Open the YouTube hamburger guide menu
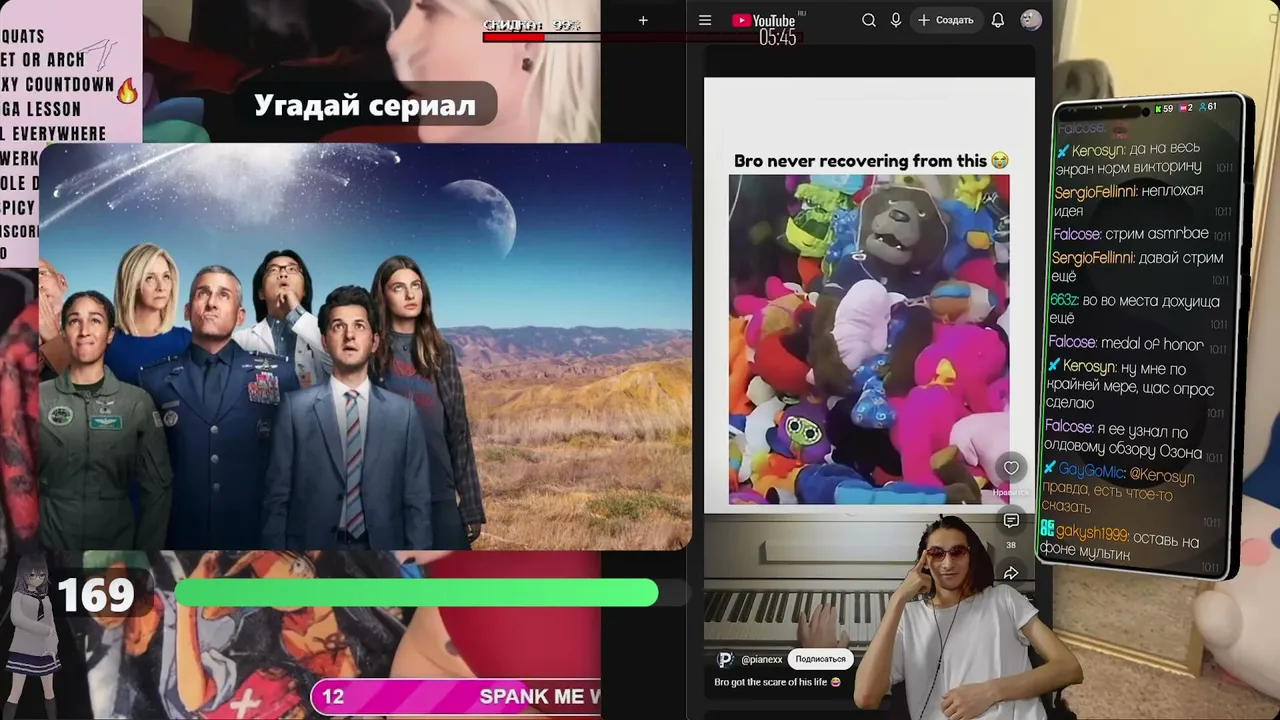1280x720 pixels. tap(705, 20)
